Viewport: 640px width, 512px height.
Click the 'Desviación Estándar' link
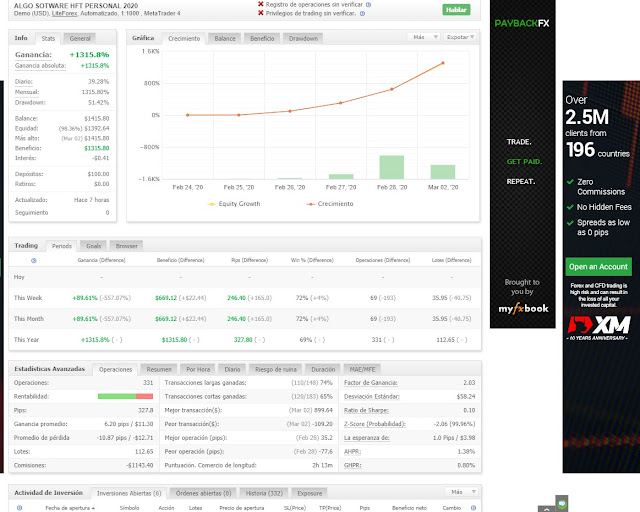click(372, 396)
